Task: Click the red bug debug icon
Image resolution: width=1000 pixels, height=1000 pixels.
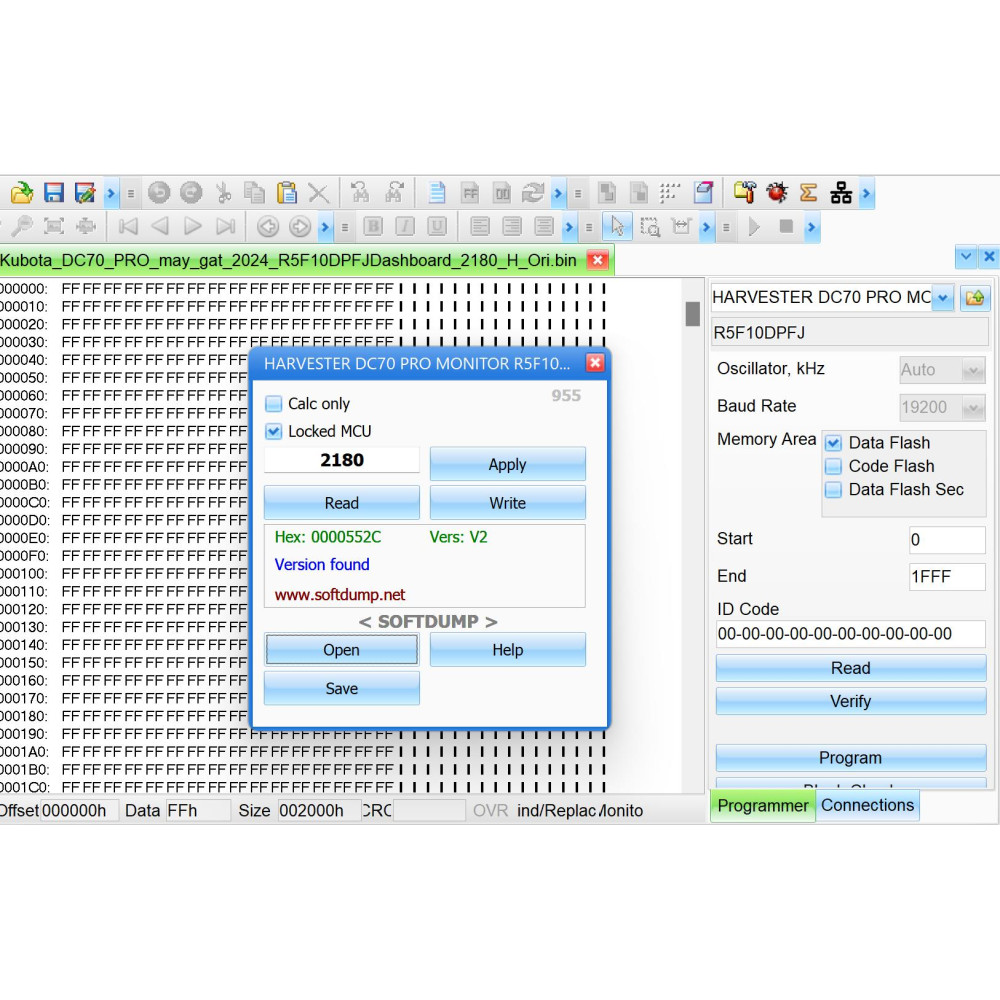Action: coord(777,193)
